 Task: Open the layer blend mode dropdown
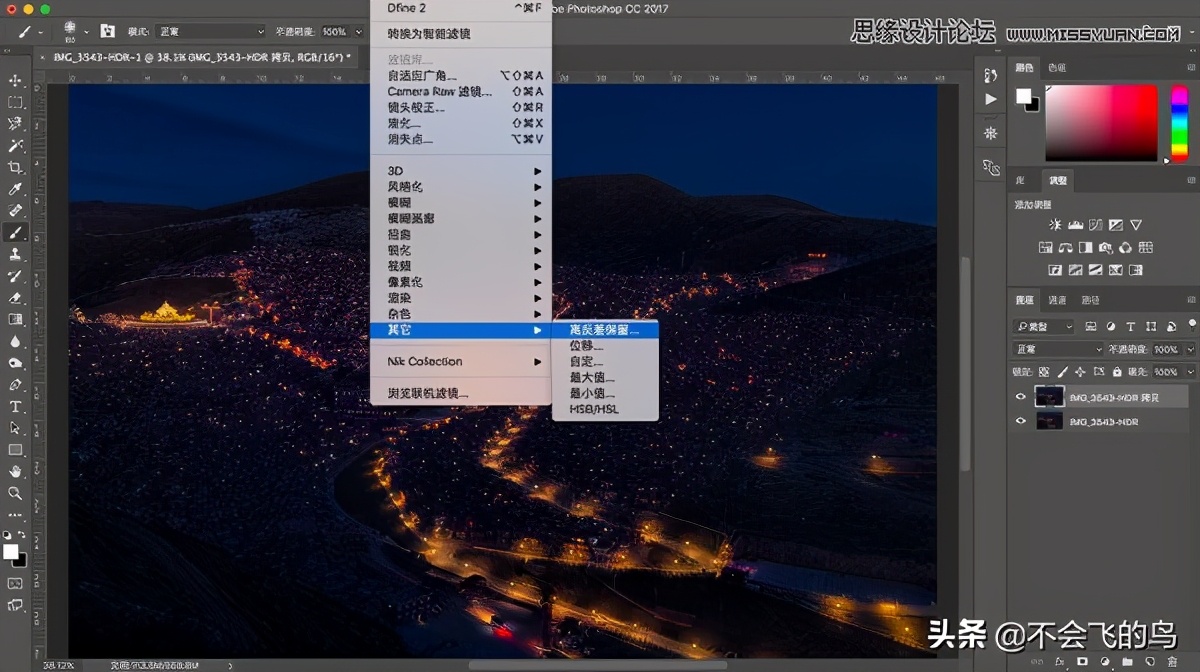click(1056, 349)
